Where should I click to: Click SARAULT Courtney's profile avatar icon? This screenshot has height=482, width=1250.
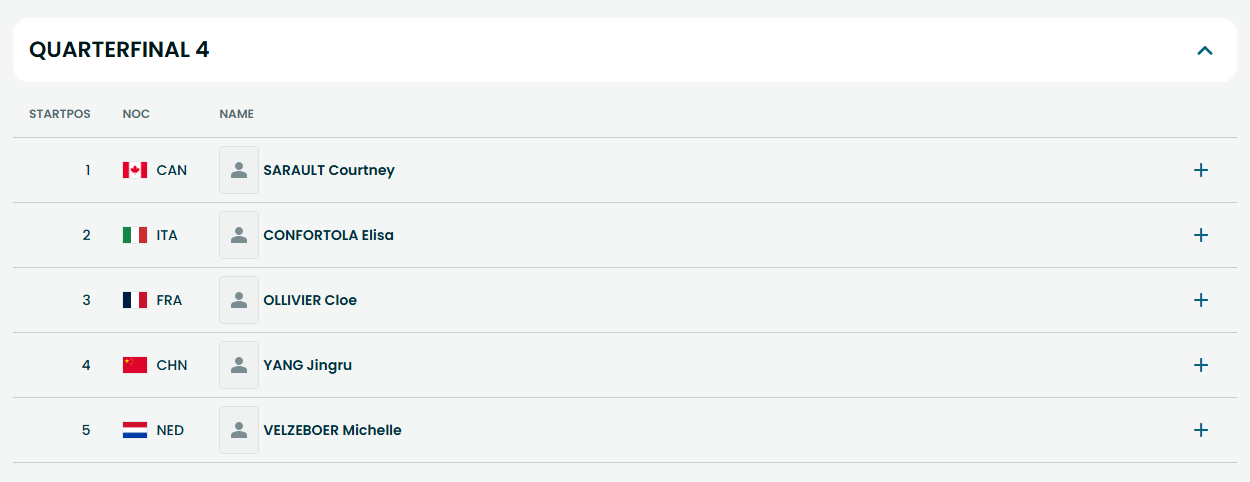[x=239, y=170]
